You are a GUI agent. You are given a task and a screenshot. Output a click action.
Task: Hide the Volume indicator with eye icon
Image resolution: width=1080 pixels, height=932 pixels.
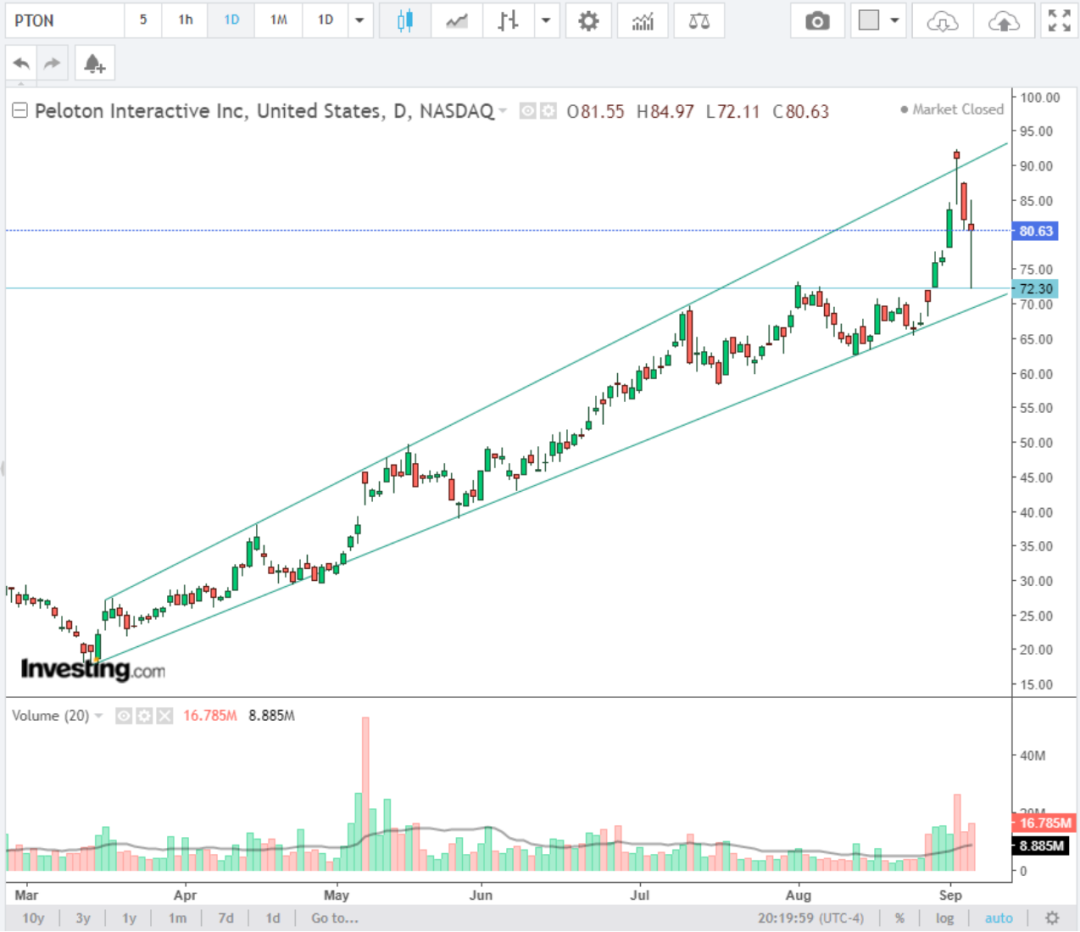click(x=123, y=716)
